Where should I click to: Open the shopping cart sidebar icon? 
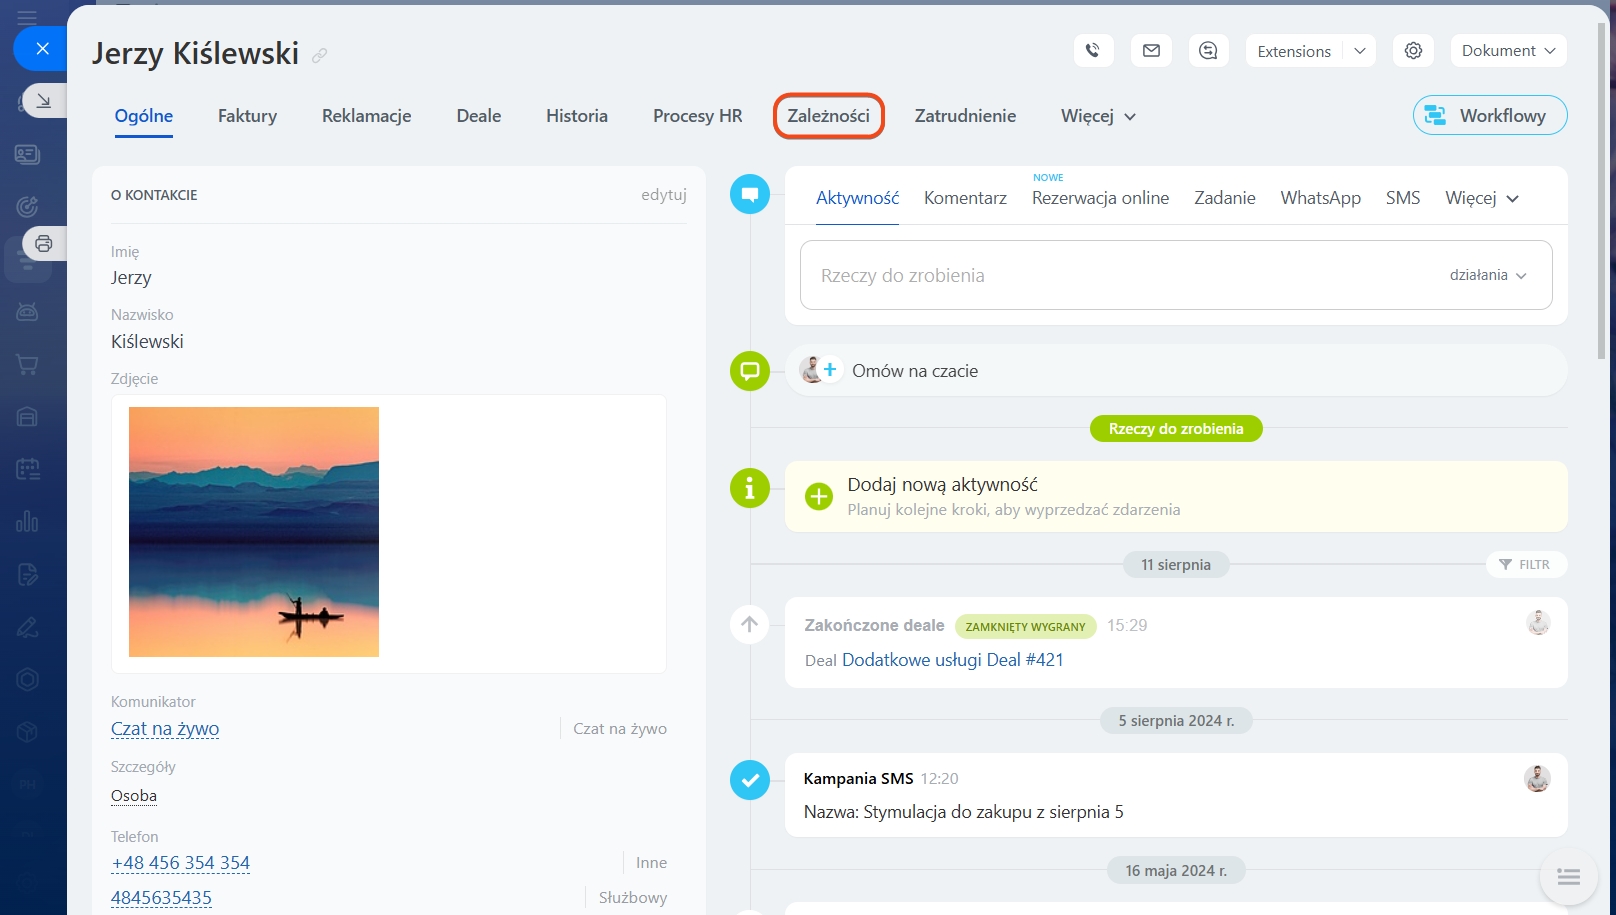pos(27,365)
